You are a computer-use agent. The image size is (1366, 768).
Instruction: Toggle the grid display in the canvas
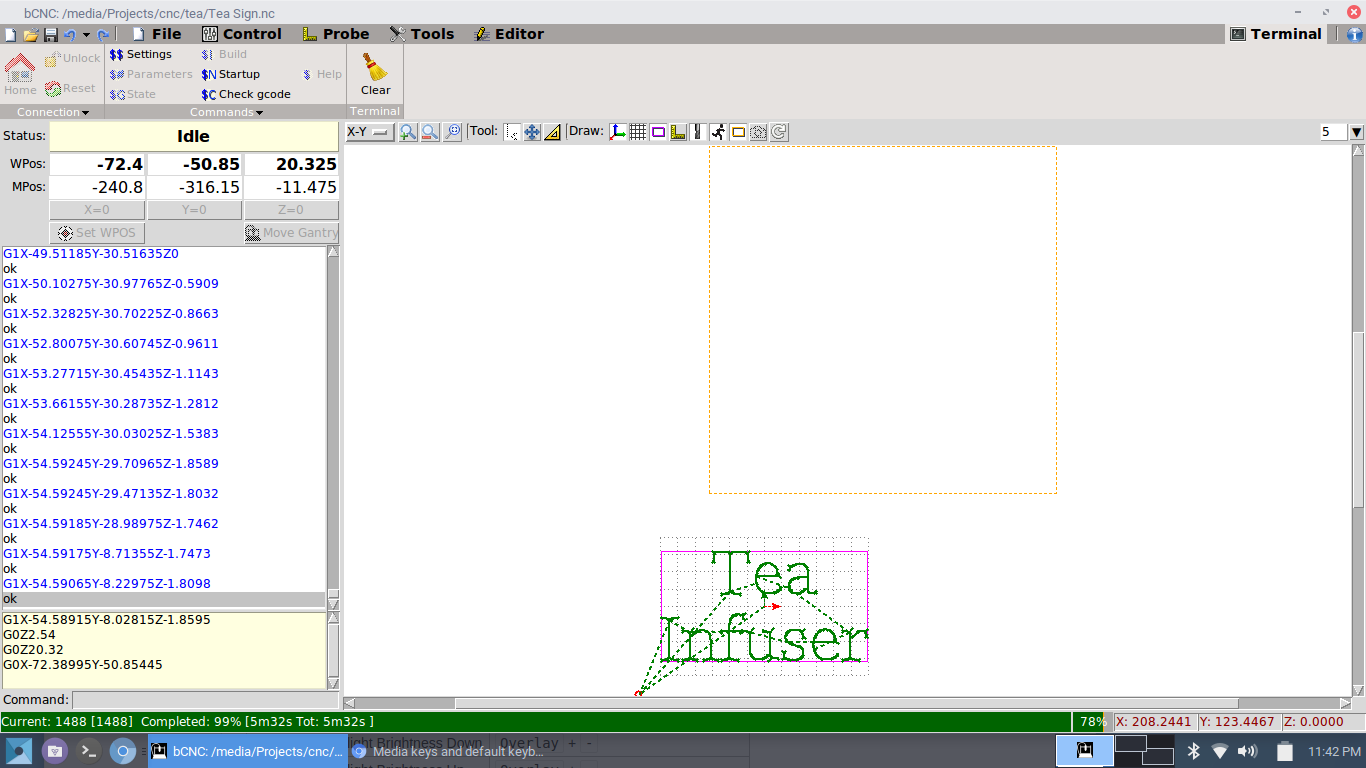point(638,132)
